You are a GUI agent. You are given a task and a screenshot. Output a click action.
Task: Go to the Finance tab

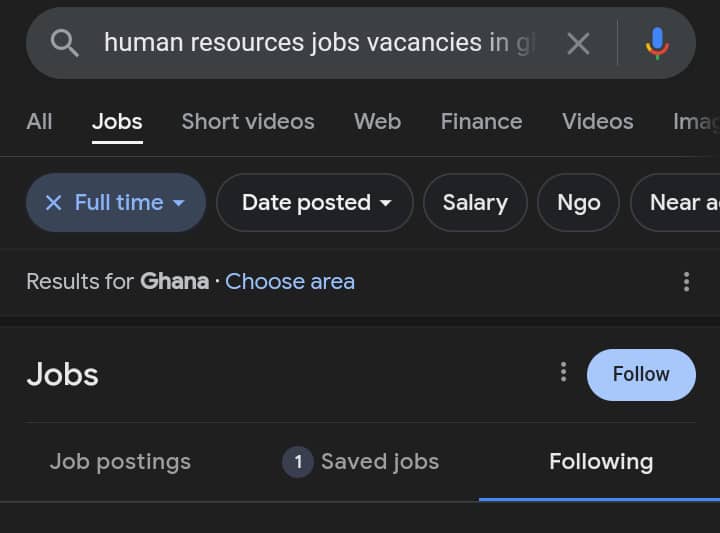coord(481,122)
